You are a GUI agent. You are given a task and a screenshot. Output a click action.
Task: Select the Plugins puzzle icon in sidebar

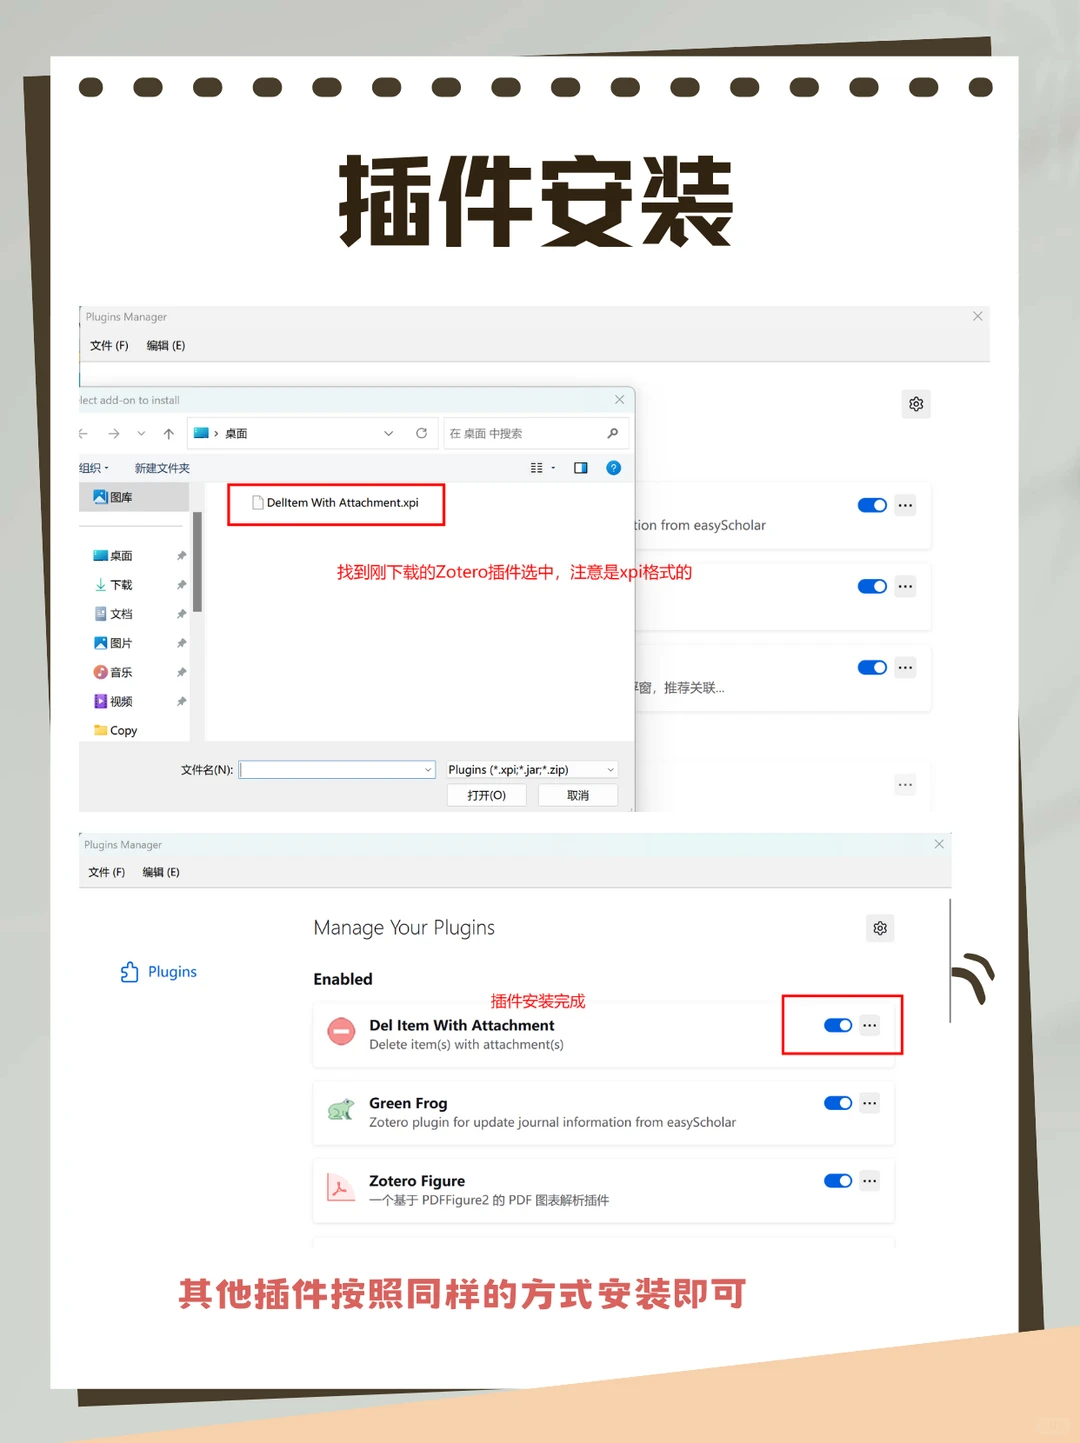(129, 971)
